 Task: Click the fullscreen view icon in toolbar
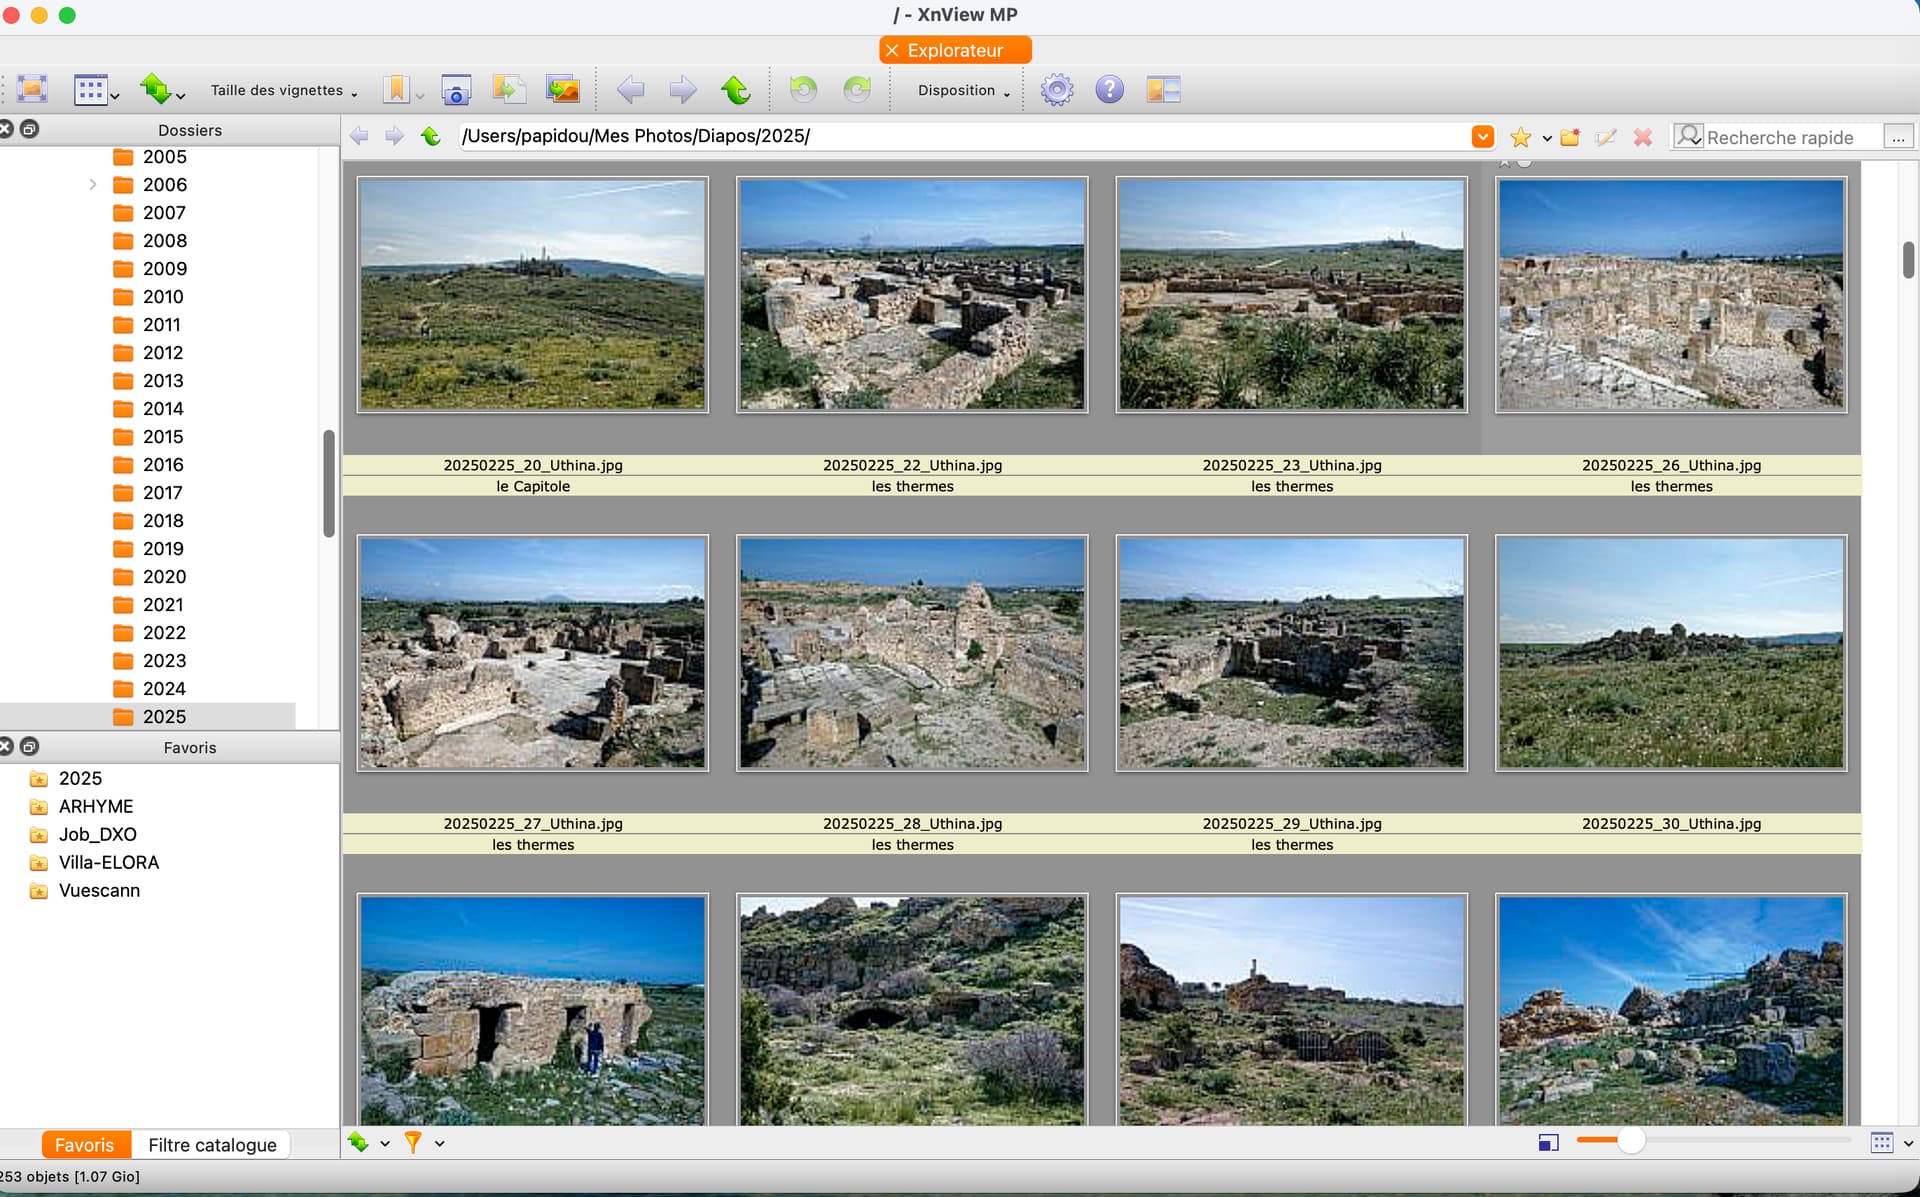tap(32, 89)
